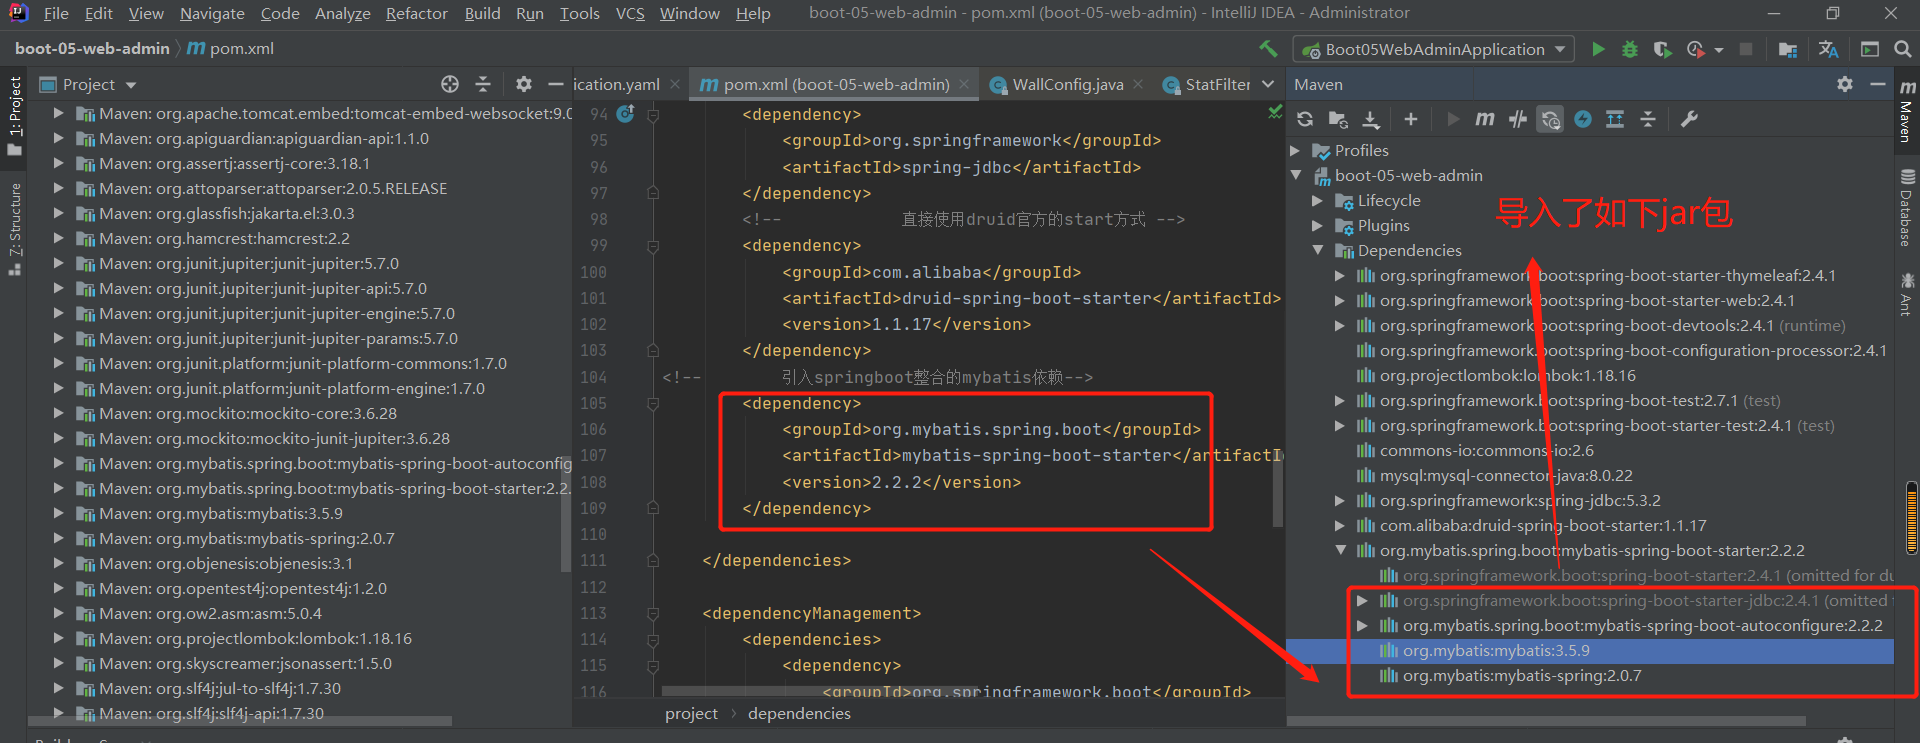1920x743 pixels.
Task: Open the File menu
Action: 56,13
